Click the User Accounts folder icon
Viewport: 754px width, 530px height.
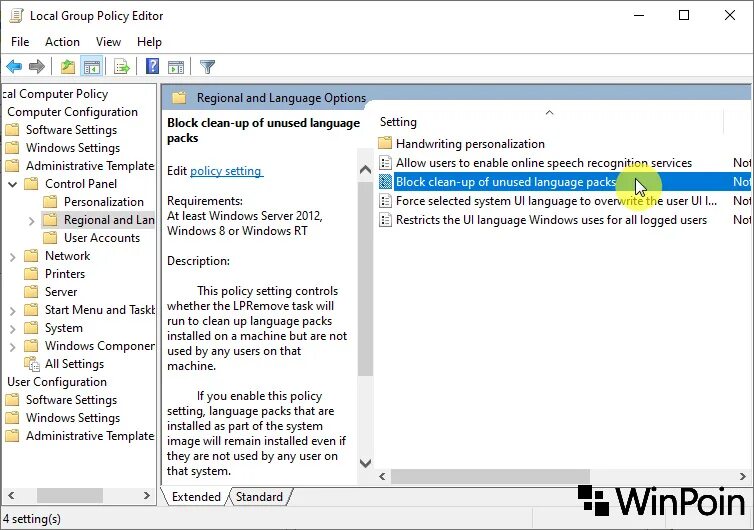pos(50,238)
